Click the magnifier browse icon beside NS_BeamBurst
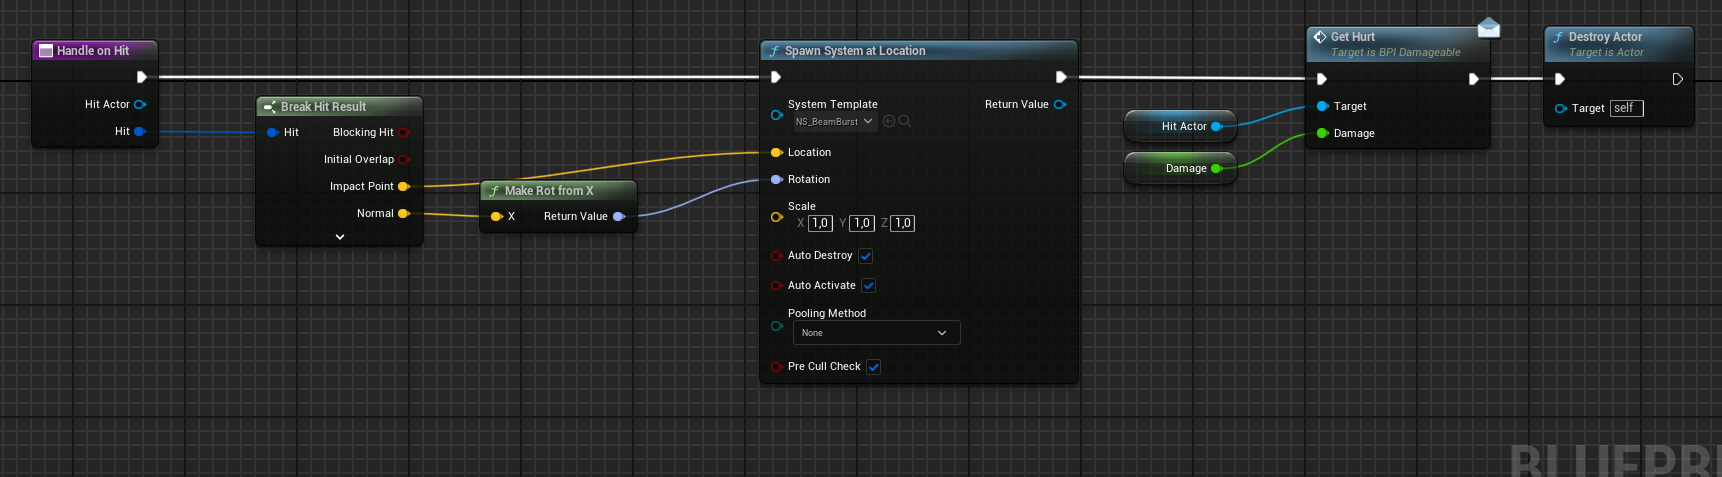 (905, 121)
